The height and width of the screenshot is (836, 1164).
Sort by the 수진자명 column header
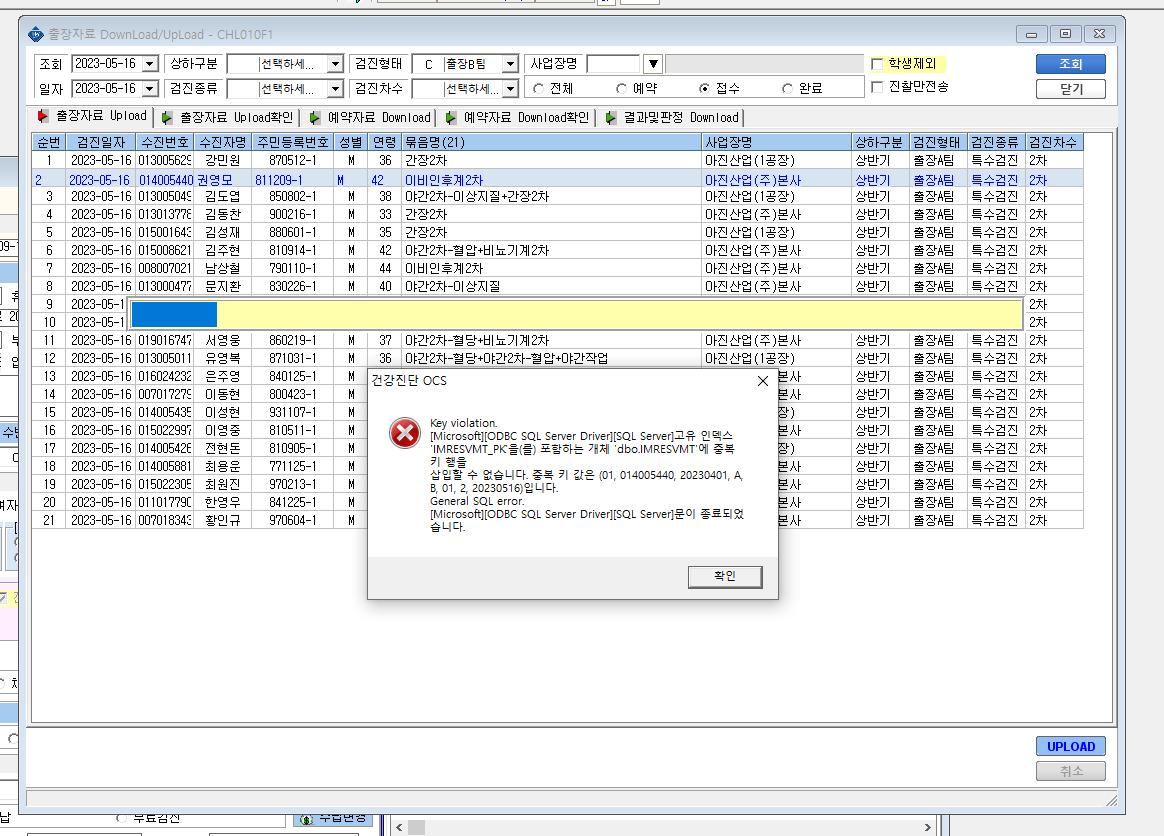point(223,142)
